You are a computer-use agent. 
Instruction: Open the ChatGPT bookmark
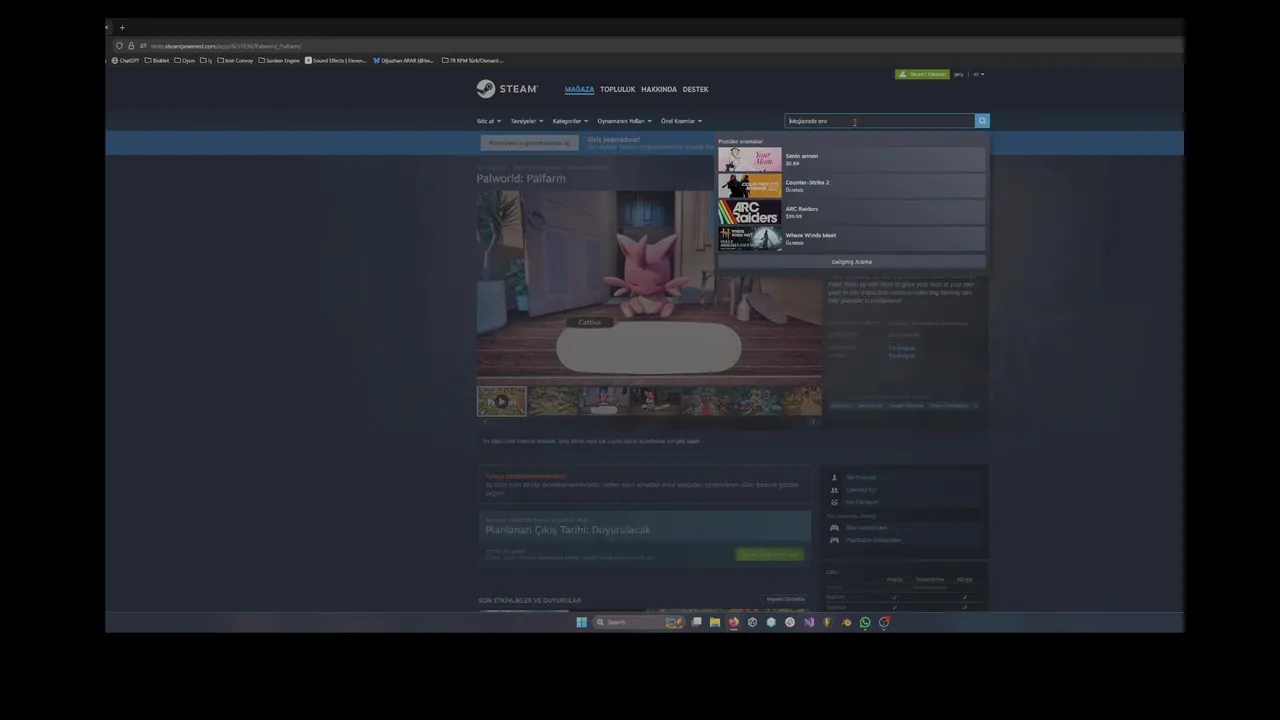pyautogui.click(x=125, y=61)
